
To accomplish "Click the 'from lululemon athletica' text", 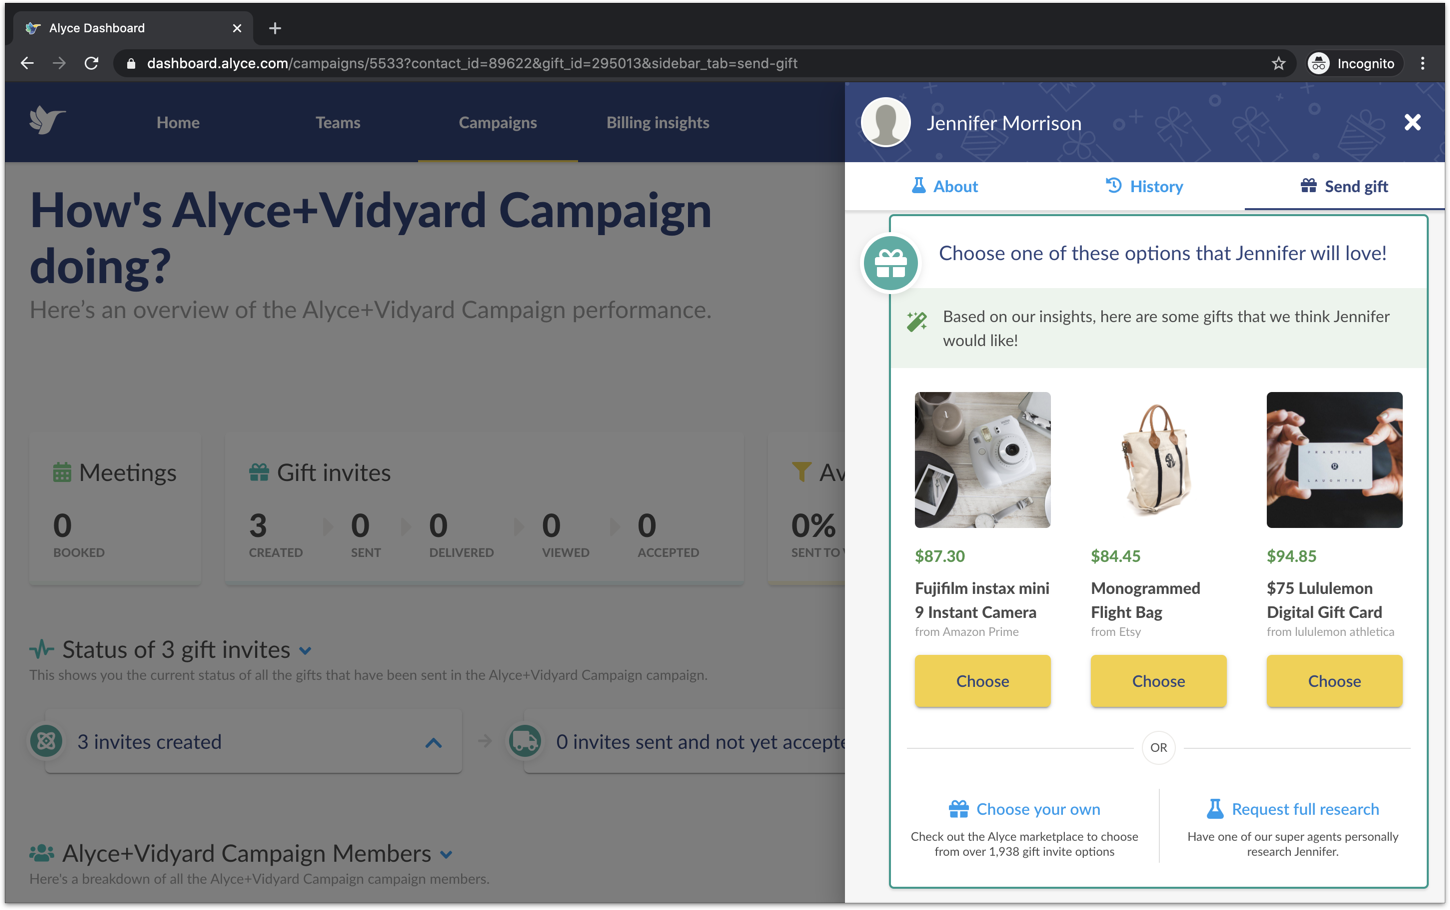I will click(1330, 632).
